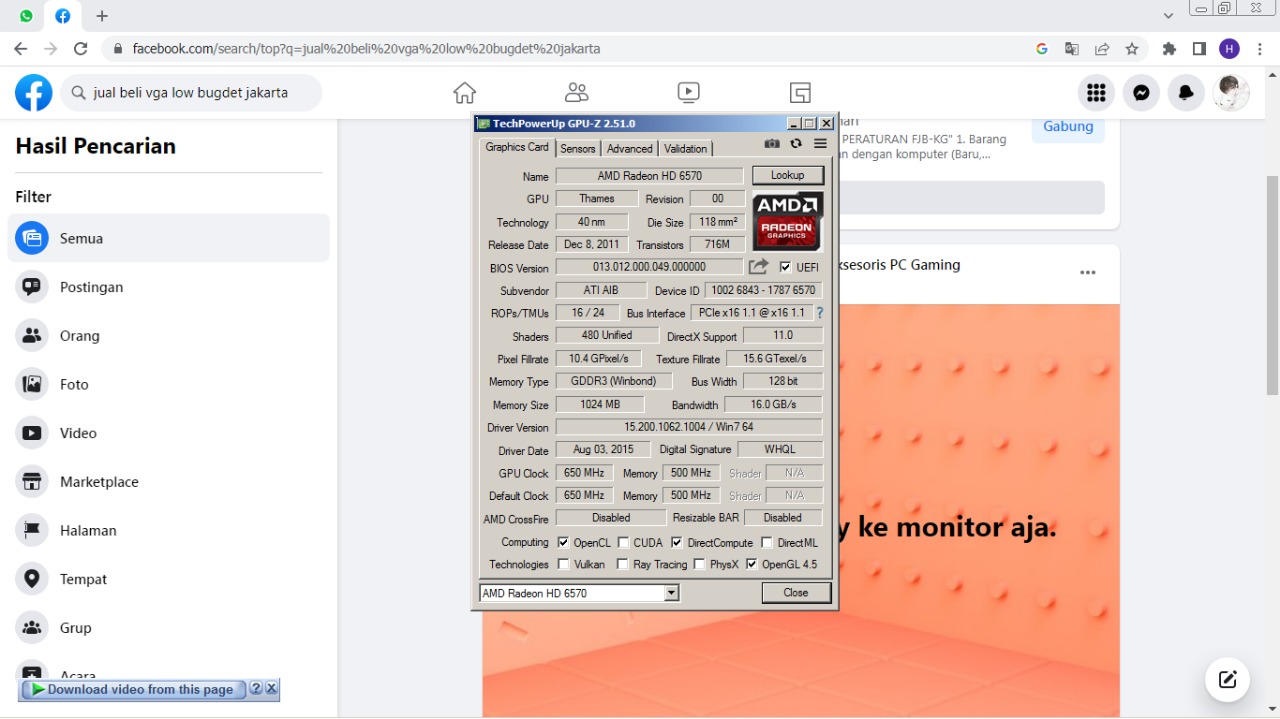This screenshot has height=719, width=1280.
Task: Select the Orang filter
Action: [169, 336]
